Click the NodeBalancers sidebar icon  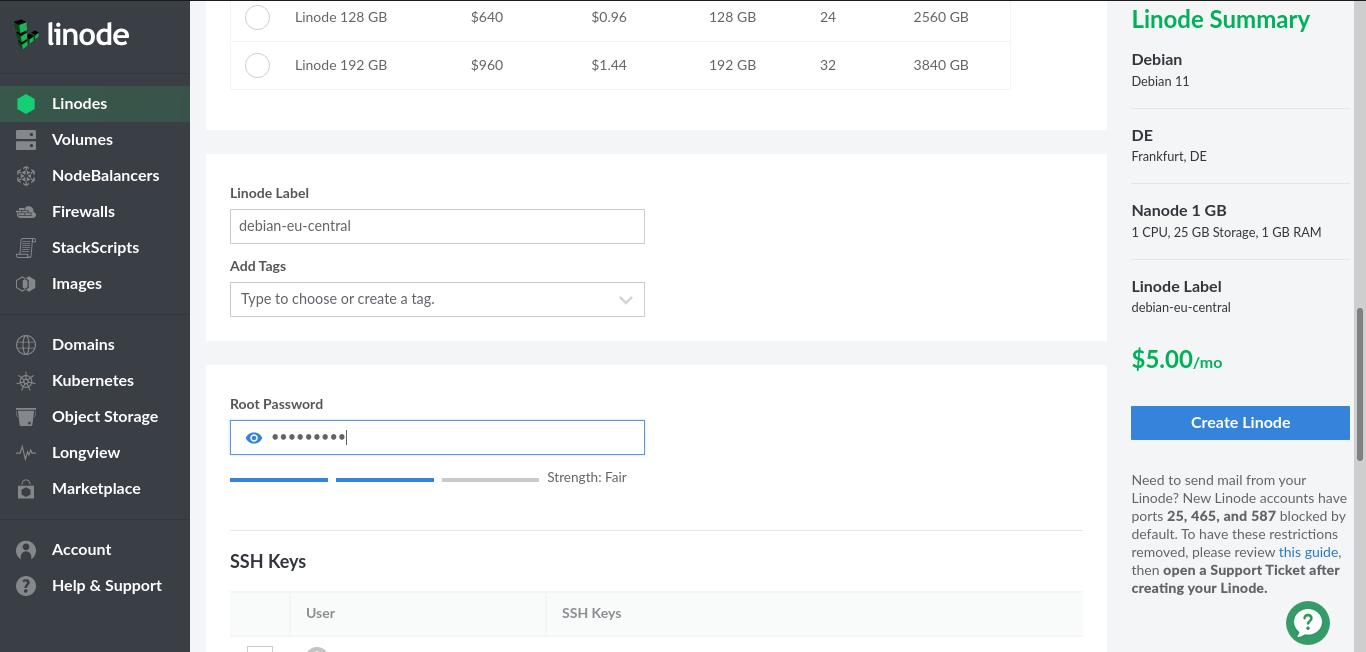pos(26,176)
